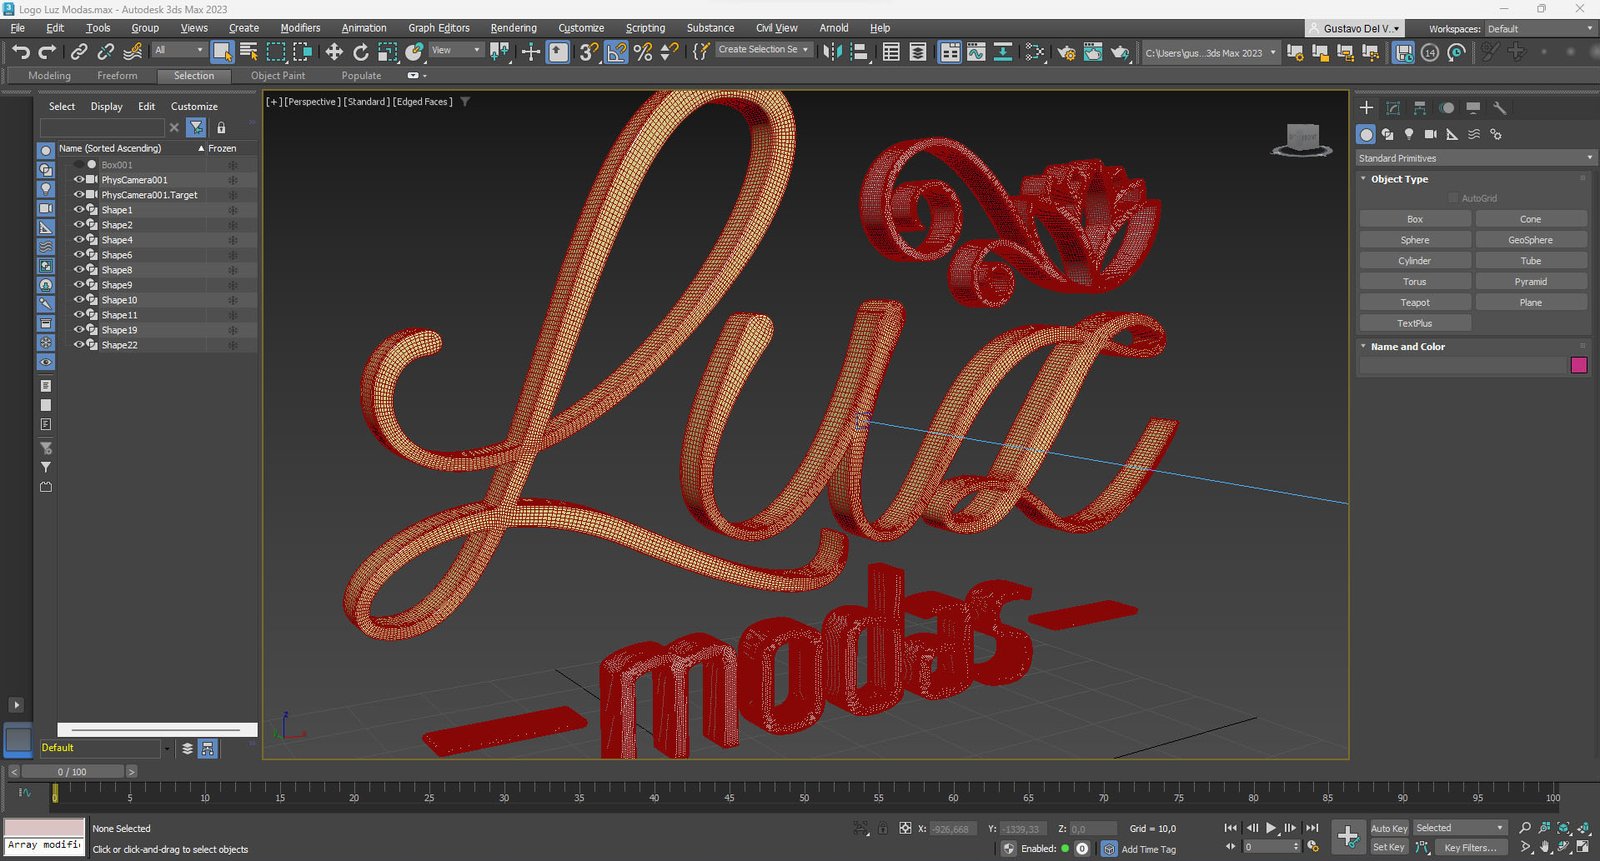This screenshot has width=1600, height=861.
Task: Switch create category to Lights
Action: (x=1409, y=134)
